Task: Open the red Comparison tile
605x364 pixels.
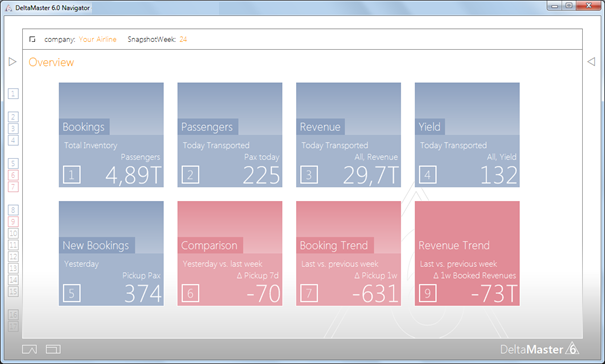Action: coord(230,253)
